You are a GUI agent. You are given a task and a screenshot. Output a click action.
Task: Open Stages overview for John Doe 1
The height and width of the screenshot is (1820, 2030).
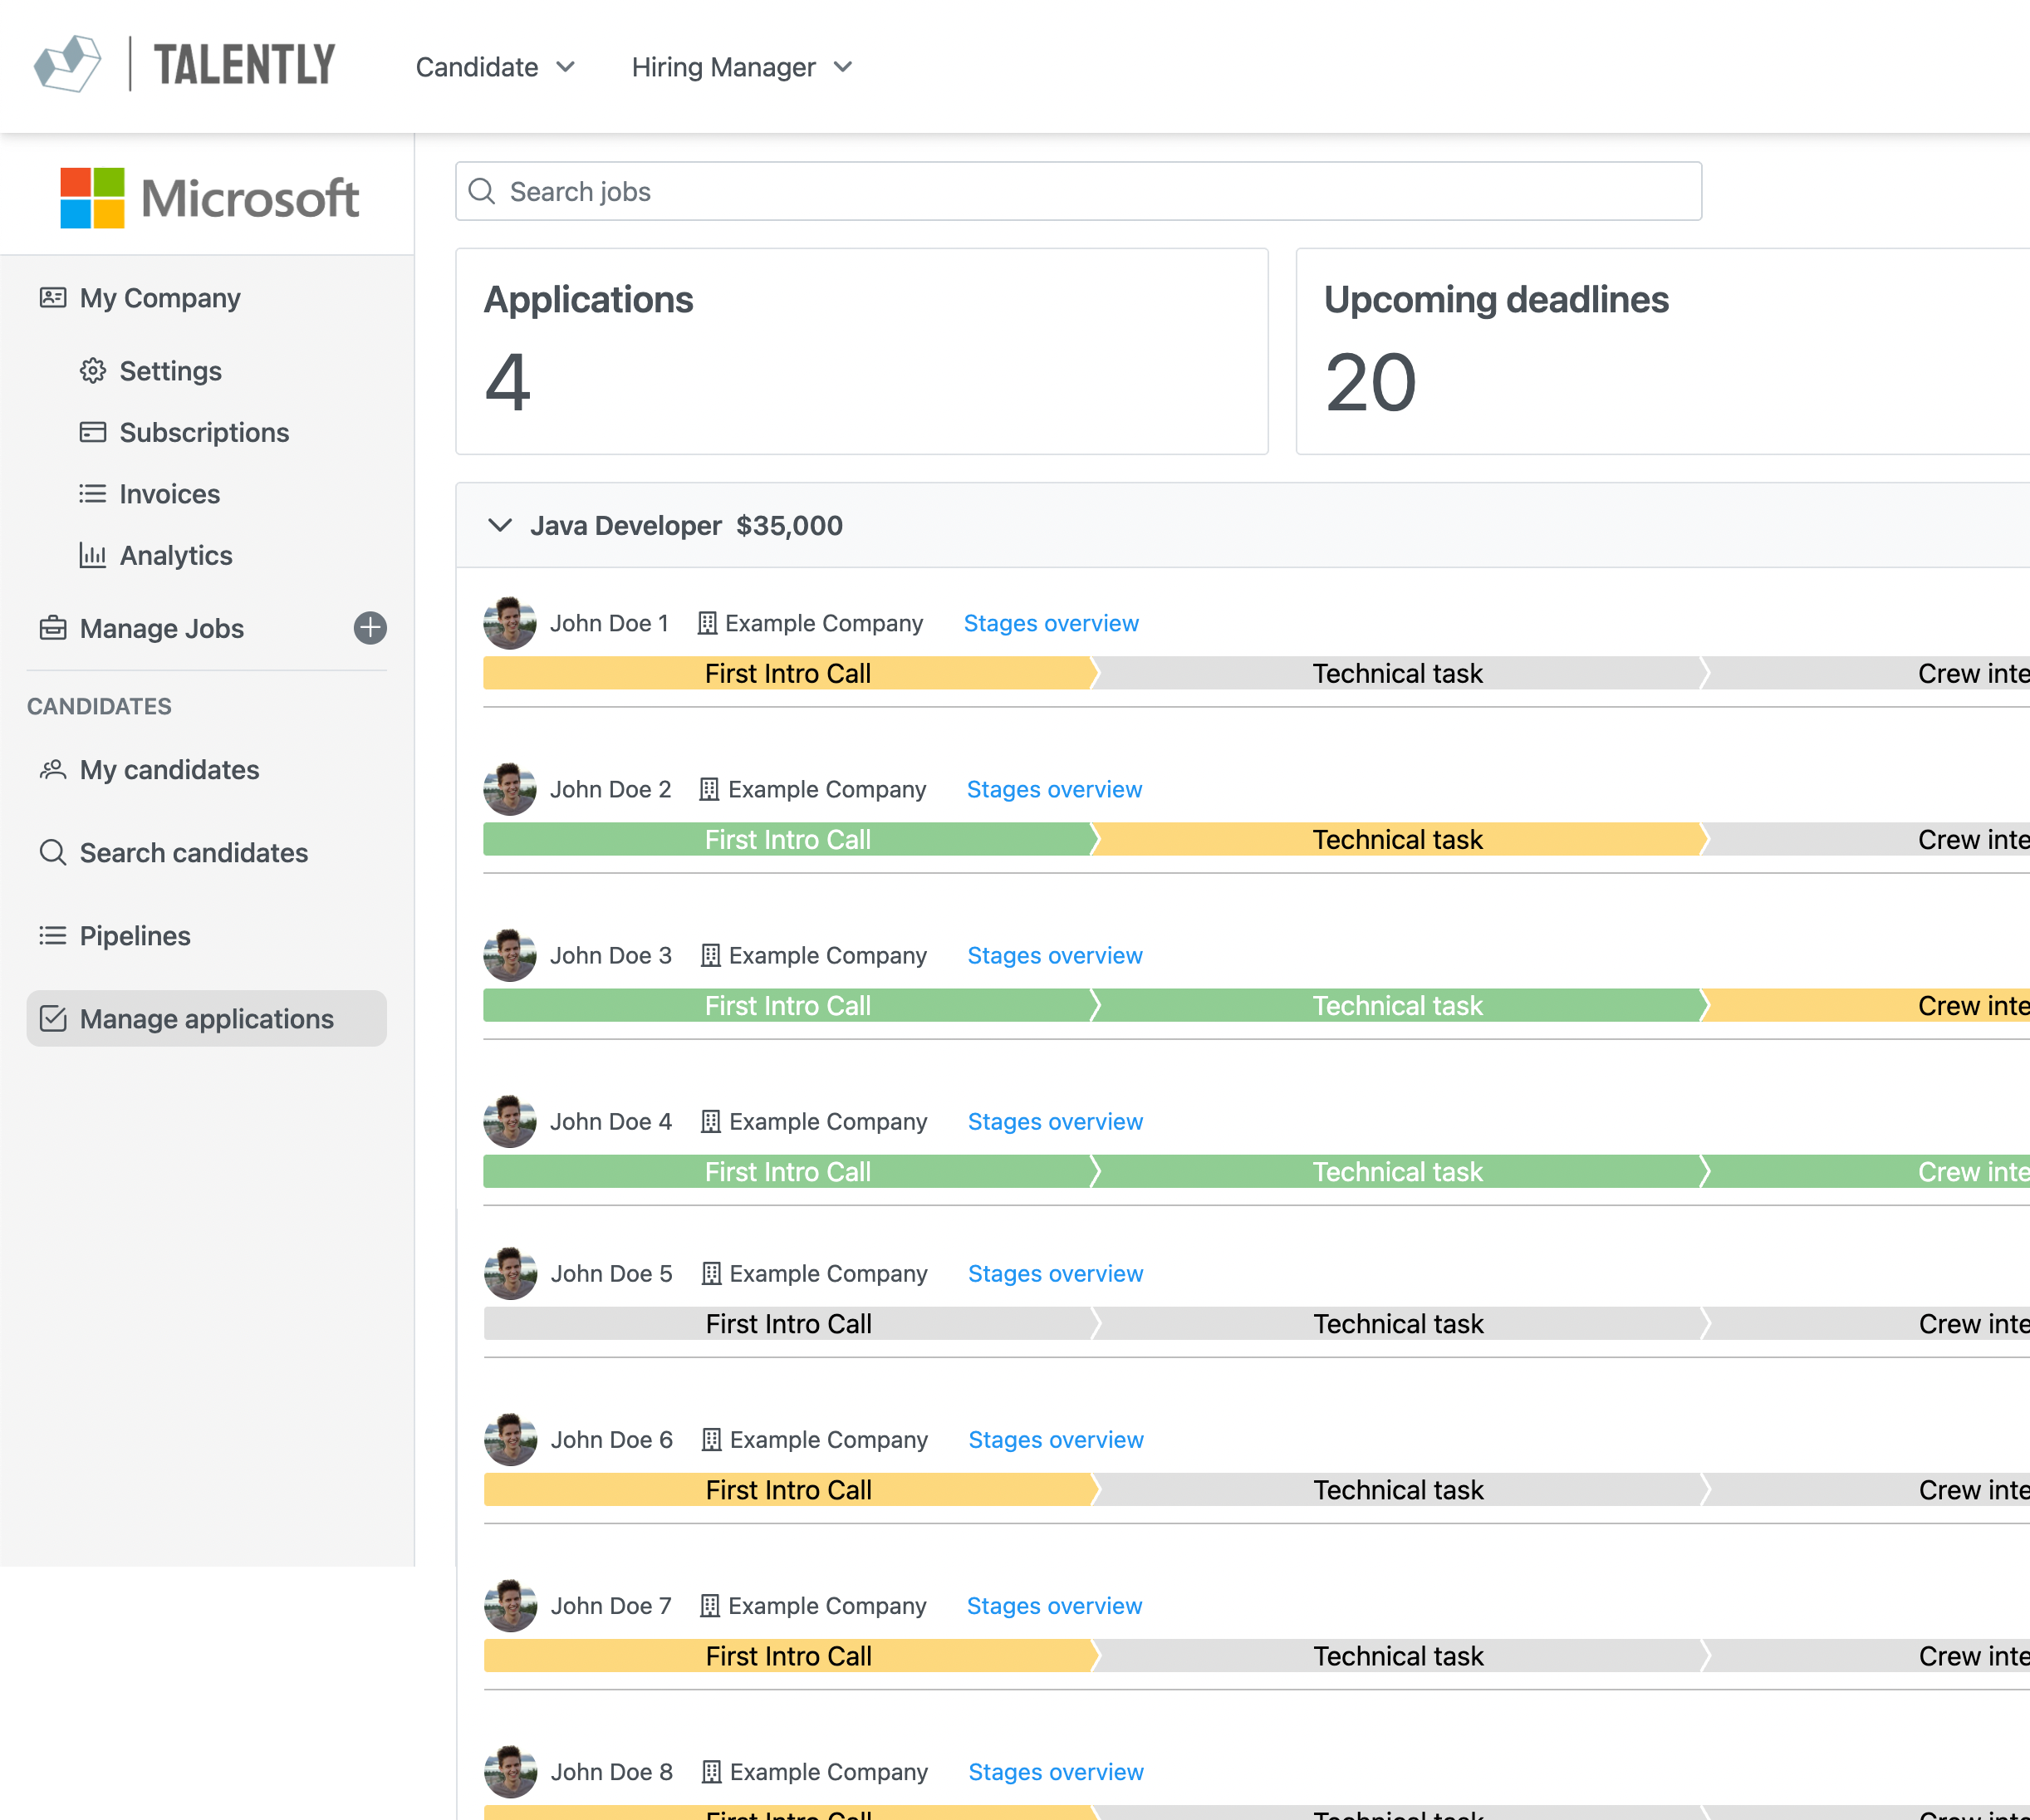click(x=1051, y=623)
